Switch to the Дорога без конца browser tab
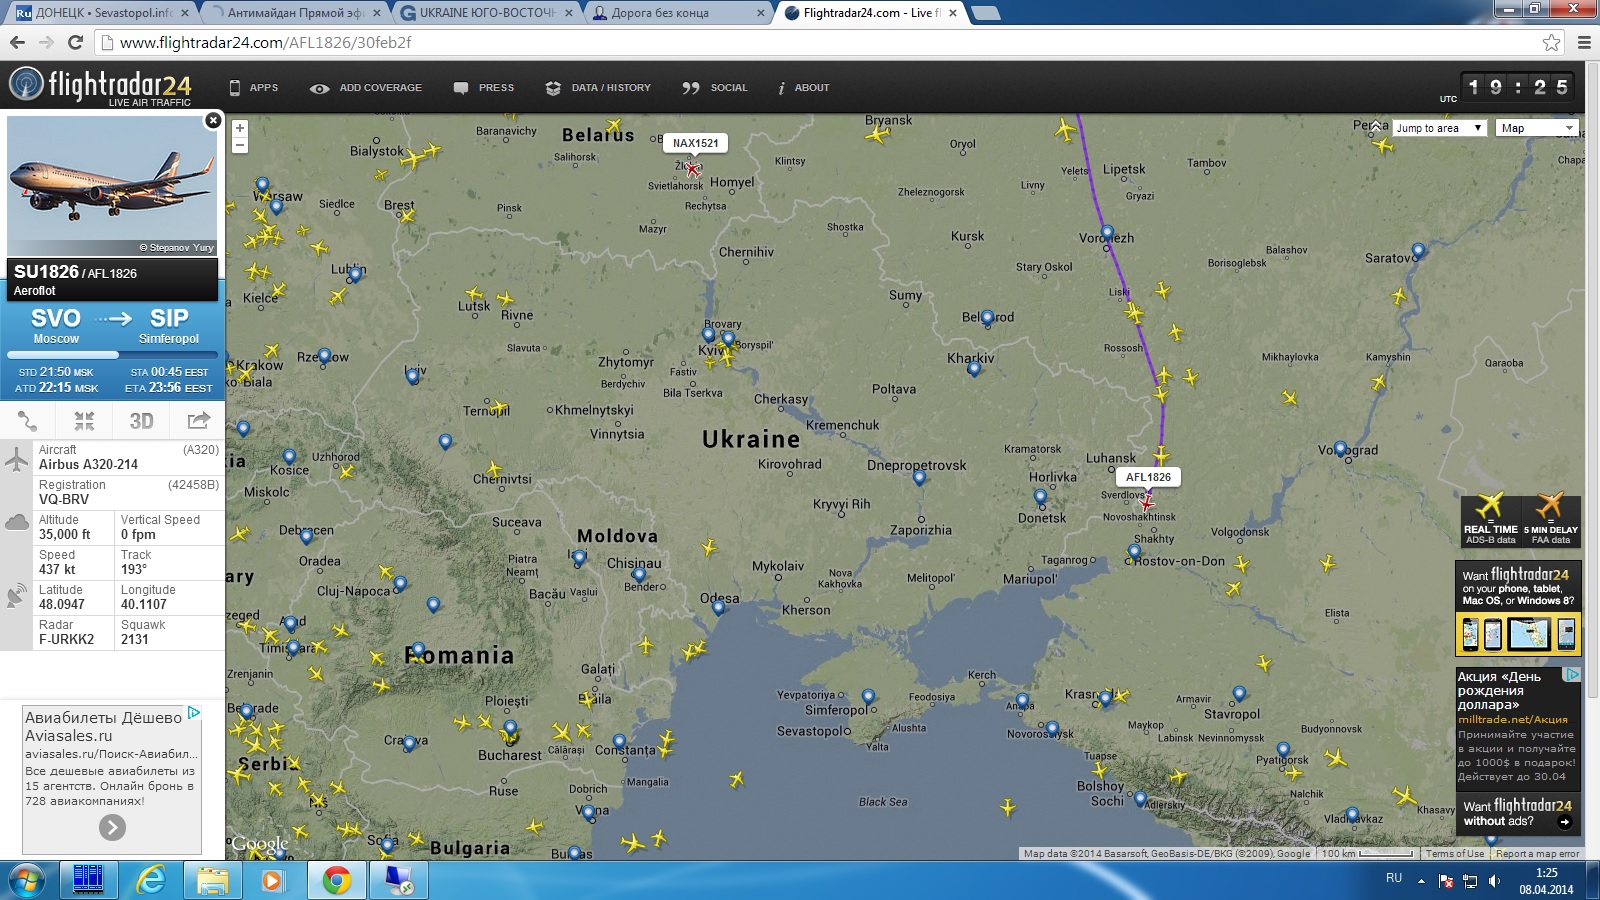The width and height of the screenshot is (1600, 900). coord(678,13)
